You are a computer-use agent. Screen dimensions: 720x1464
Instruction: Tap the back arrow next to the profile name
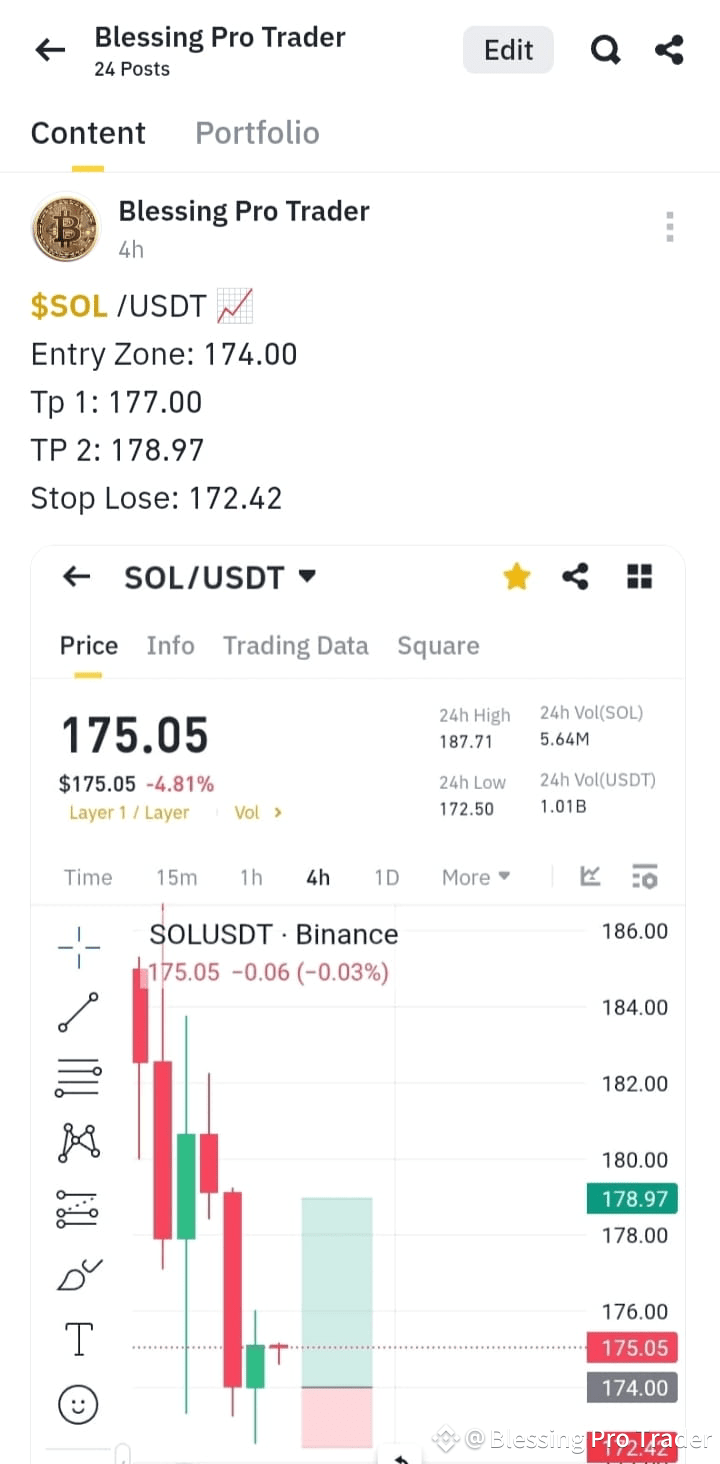pyautogui.click(x=50, y=50)
